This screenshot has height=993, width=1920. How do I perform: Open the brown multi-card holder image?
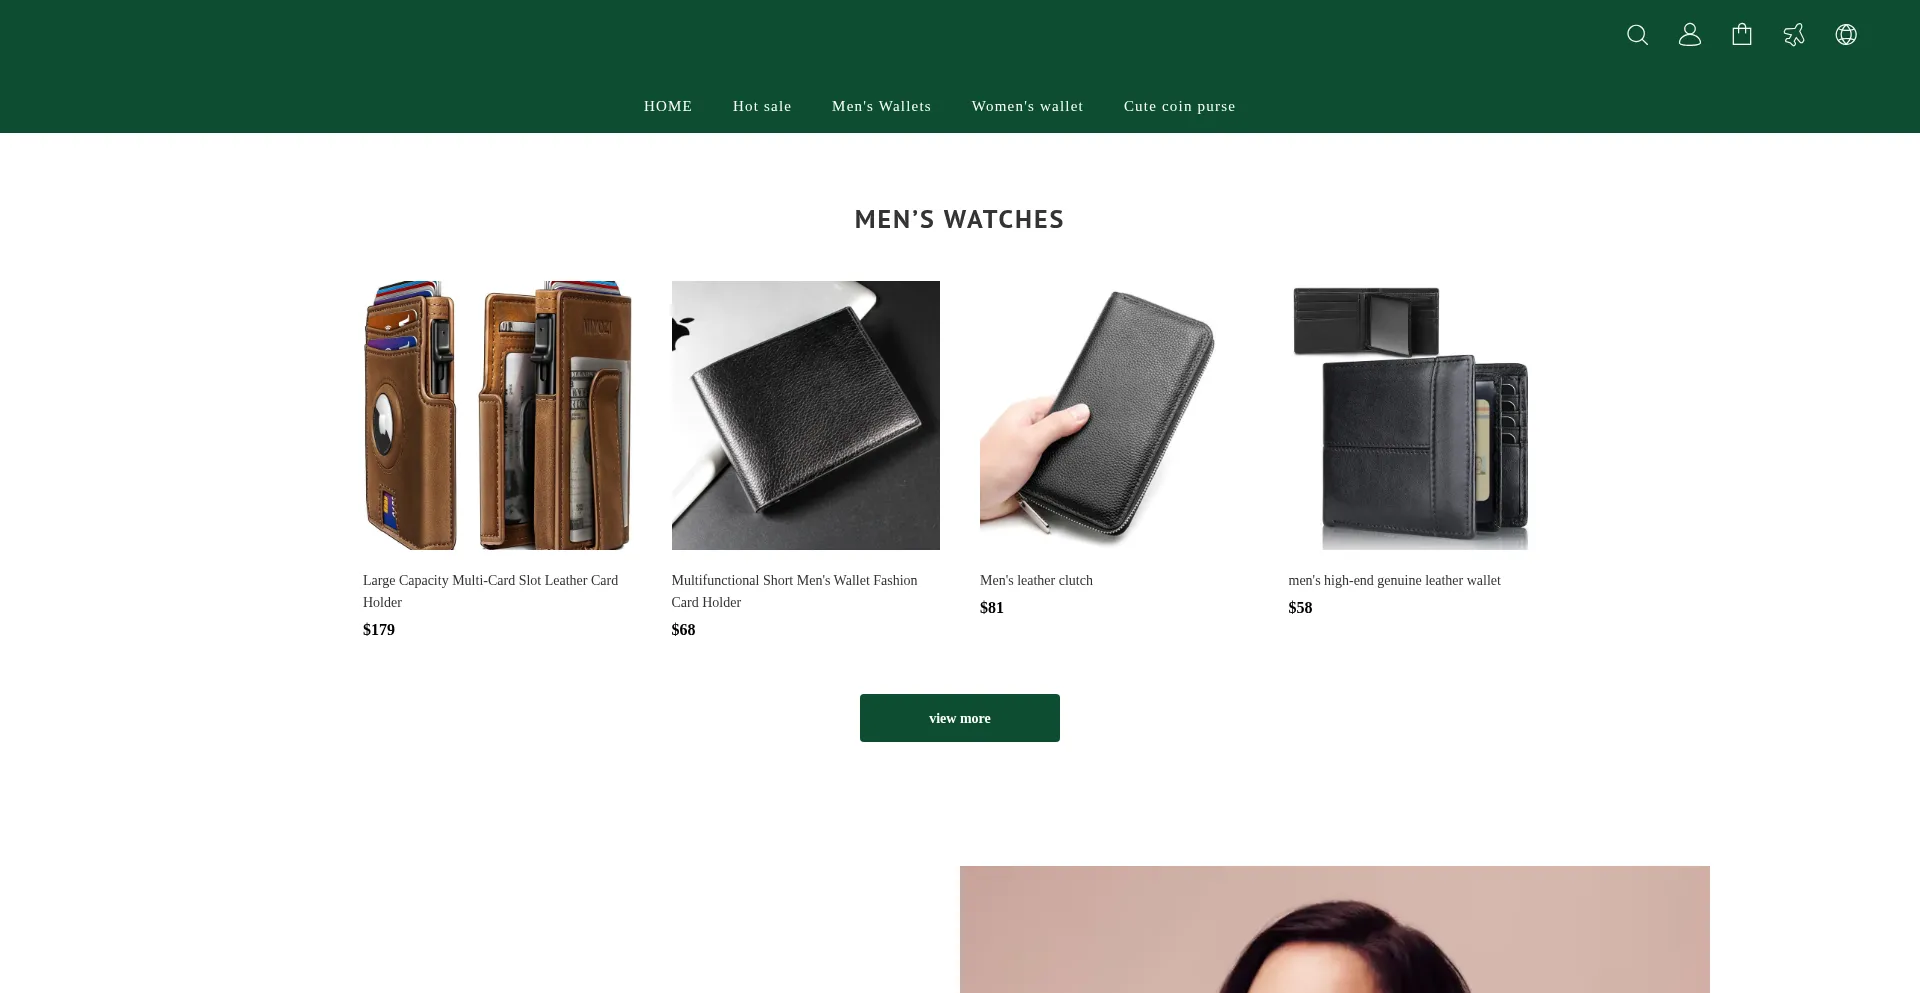(x=497, y=415)
